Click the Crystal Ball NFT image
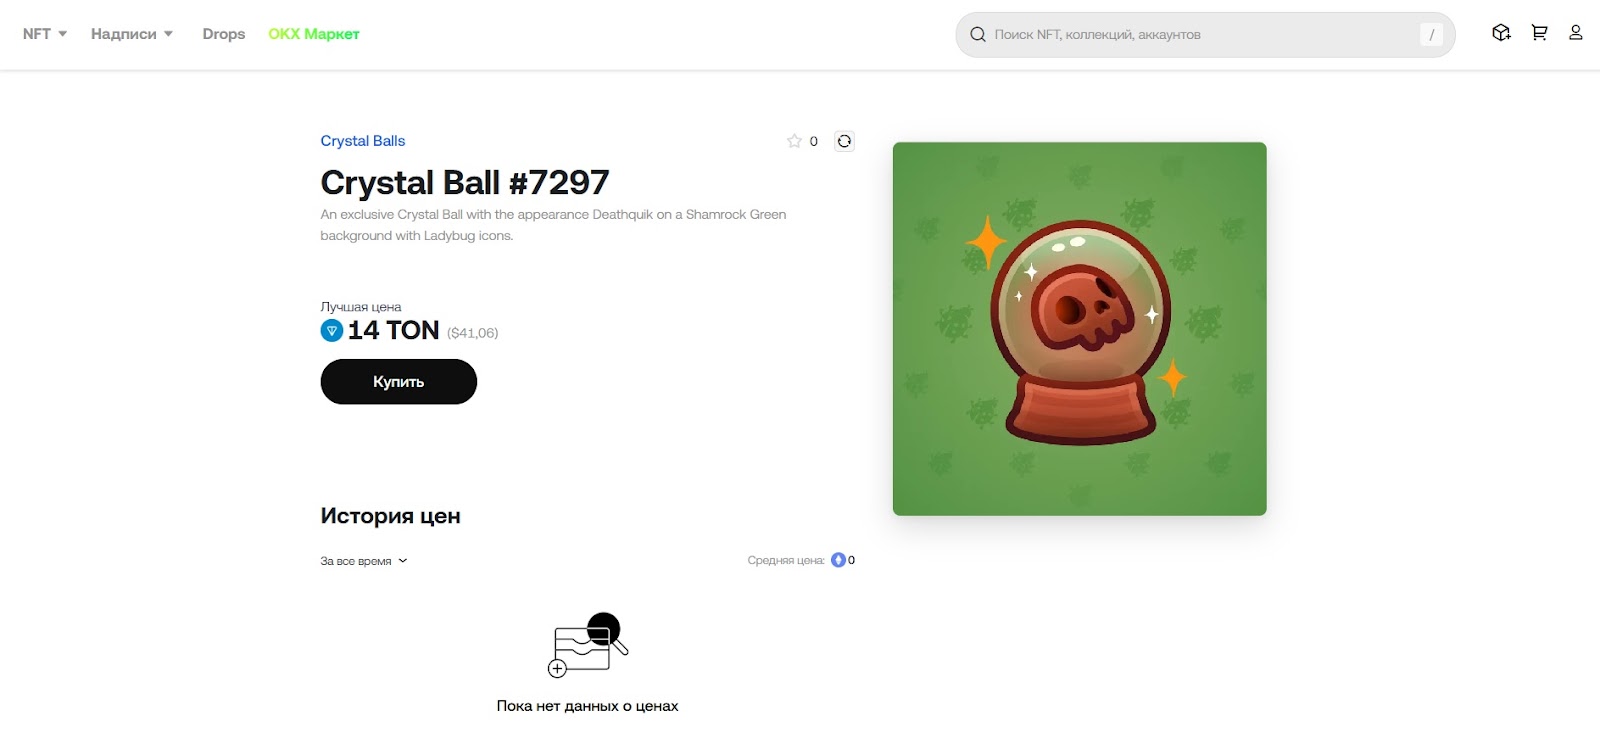Image resolution: width=1600 pixels, height=744 pixels. tap(1080, 329)
